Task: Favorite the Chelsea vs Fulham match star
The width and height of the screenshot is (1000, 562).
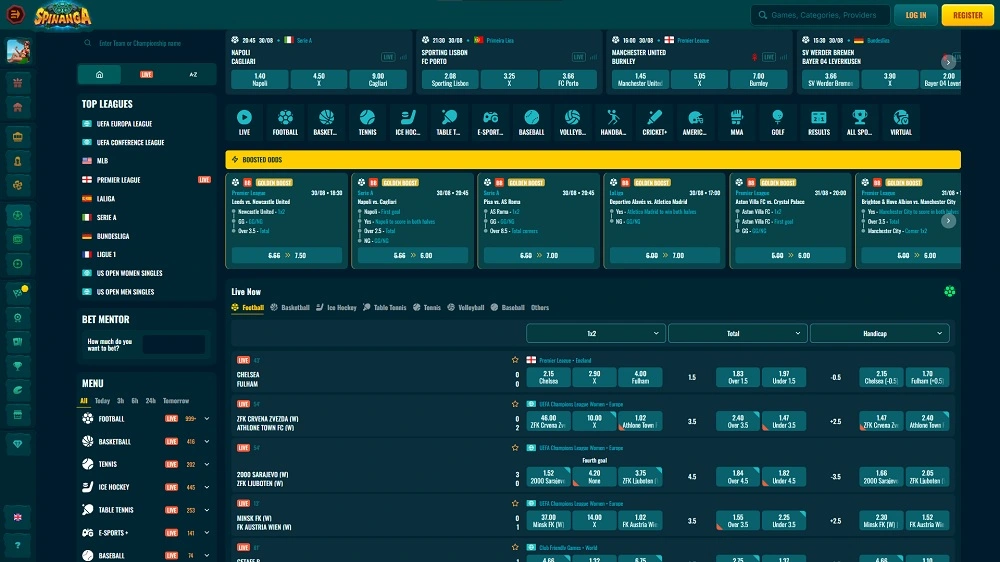Action: click(516, 360)
